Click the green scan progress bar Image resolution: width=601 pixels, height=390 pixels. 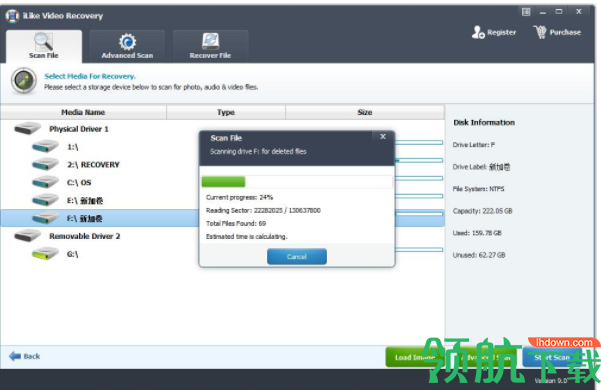point(223,182)
